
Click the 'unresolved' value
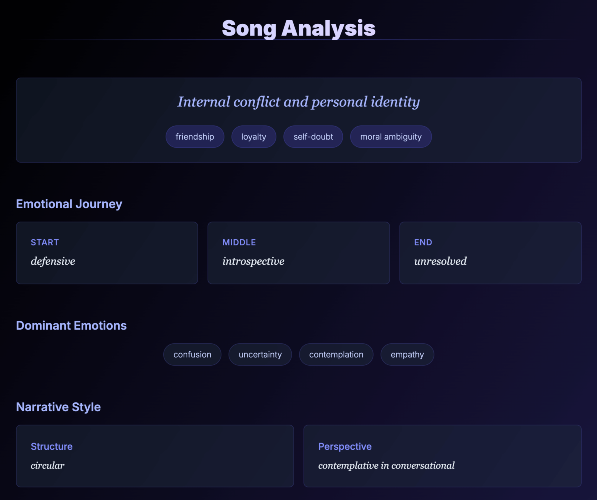[440, 261]
